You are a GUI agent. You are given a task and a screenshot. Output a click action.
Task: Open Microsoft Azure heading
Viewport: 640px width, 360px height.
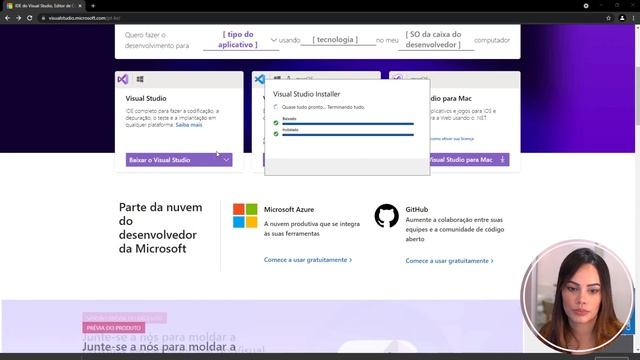[x=289, y=209]
